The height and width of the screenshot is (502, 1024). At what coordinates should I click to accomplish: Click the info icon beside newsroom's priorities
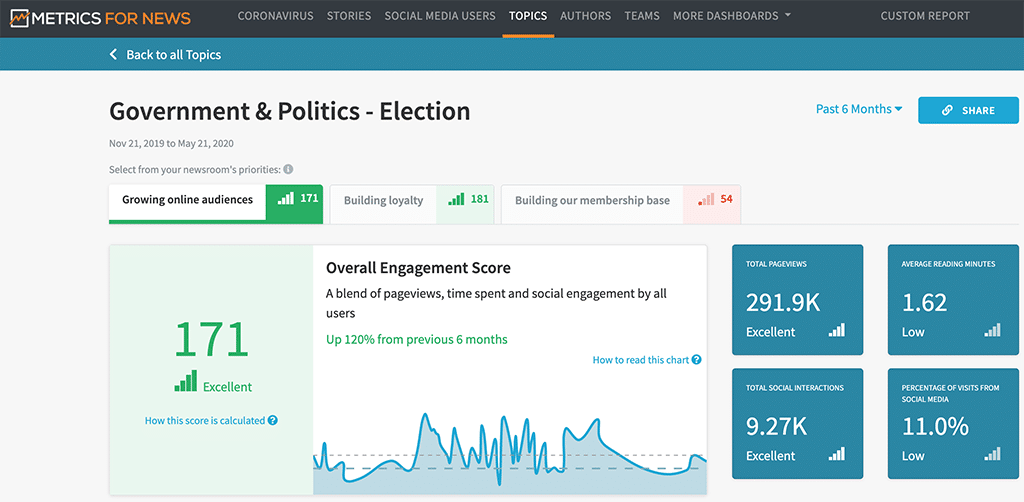(288, 169)
